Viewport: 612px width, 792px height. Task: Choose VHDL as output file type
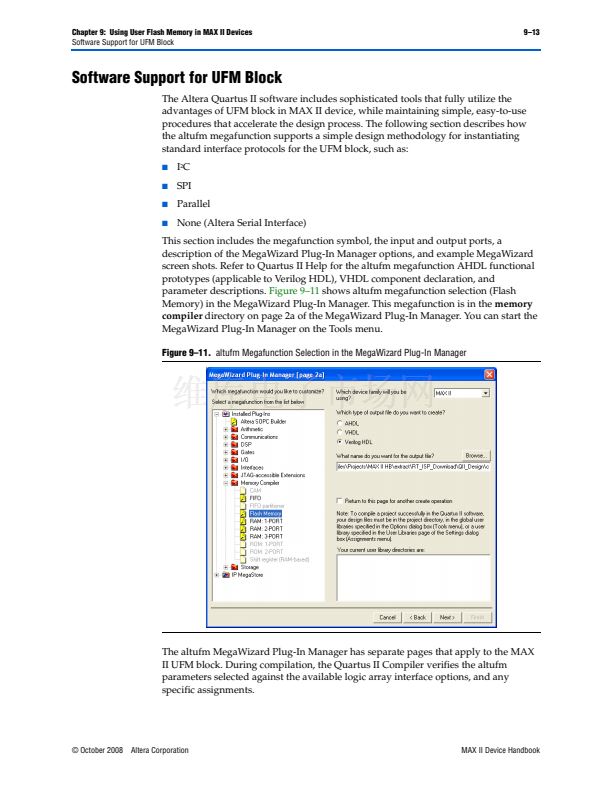click(x=340, y=432)
